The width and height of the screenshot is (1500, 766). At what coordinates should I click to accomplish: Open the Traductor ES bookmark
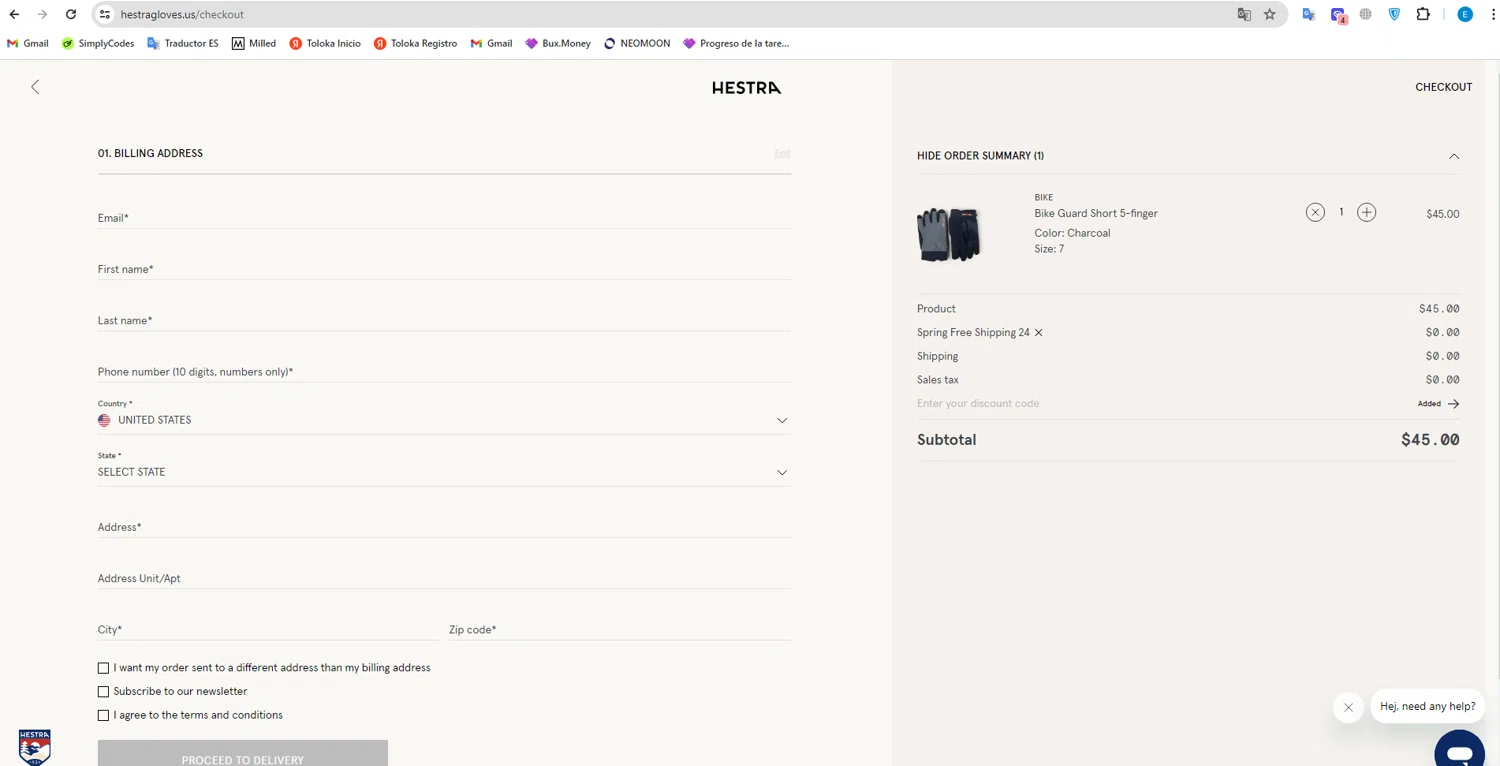point(183,43)
